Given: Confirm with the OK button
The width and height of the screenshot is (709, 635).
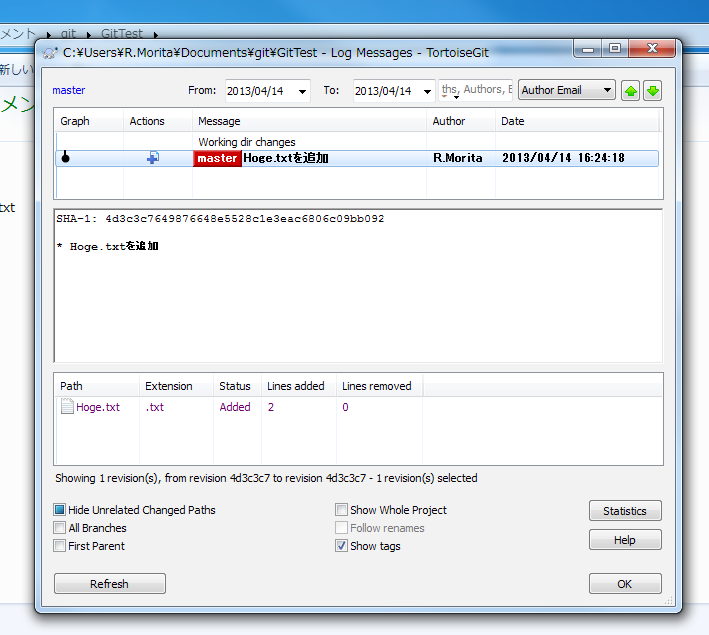Looking at the screenshot, I should click(625, 583).
